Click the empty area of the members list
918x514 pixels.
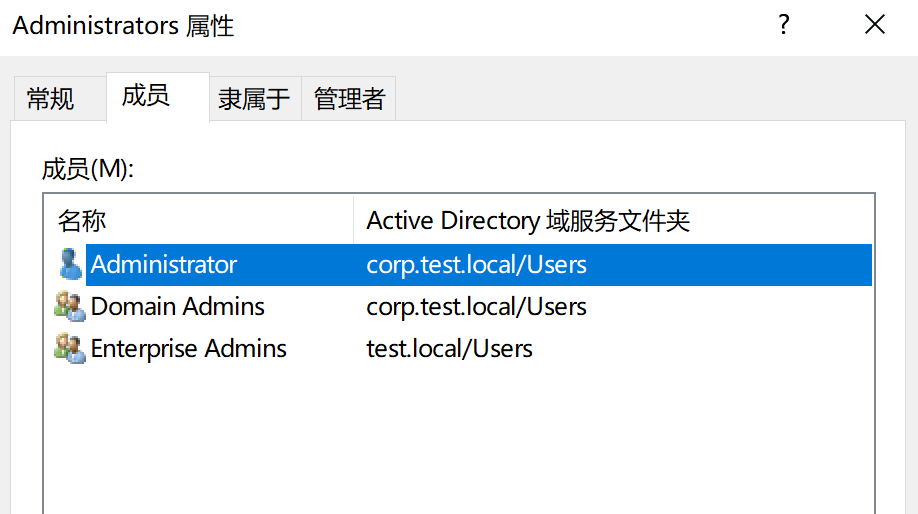(x=458, y=440)
